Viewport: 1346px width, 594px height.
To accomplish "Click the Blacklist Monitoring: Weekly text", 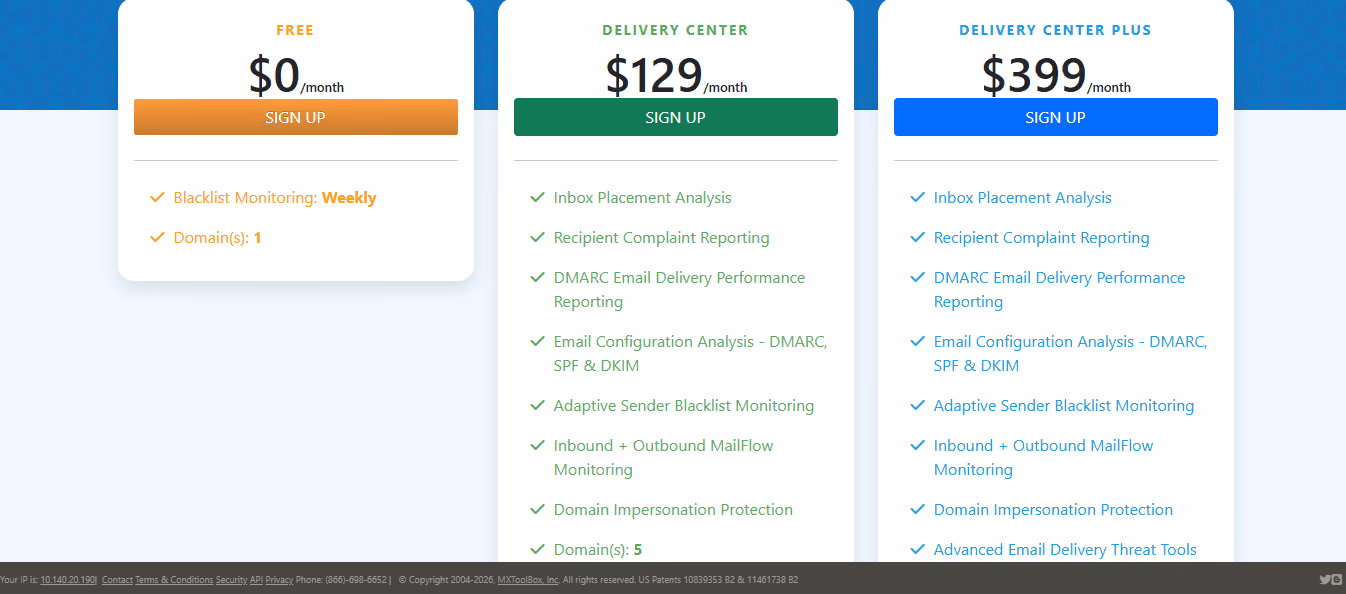I will tap(275, 198).
